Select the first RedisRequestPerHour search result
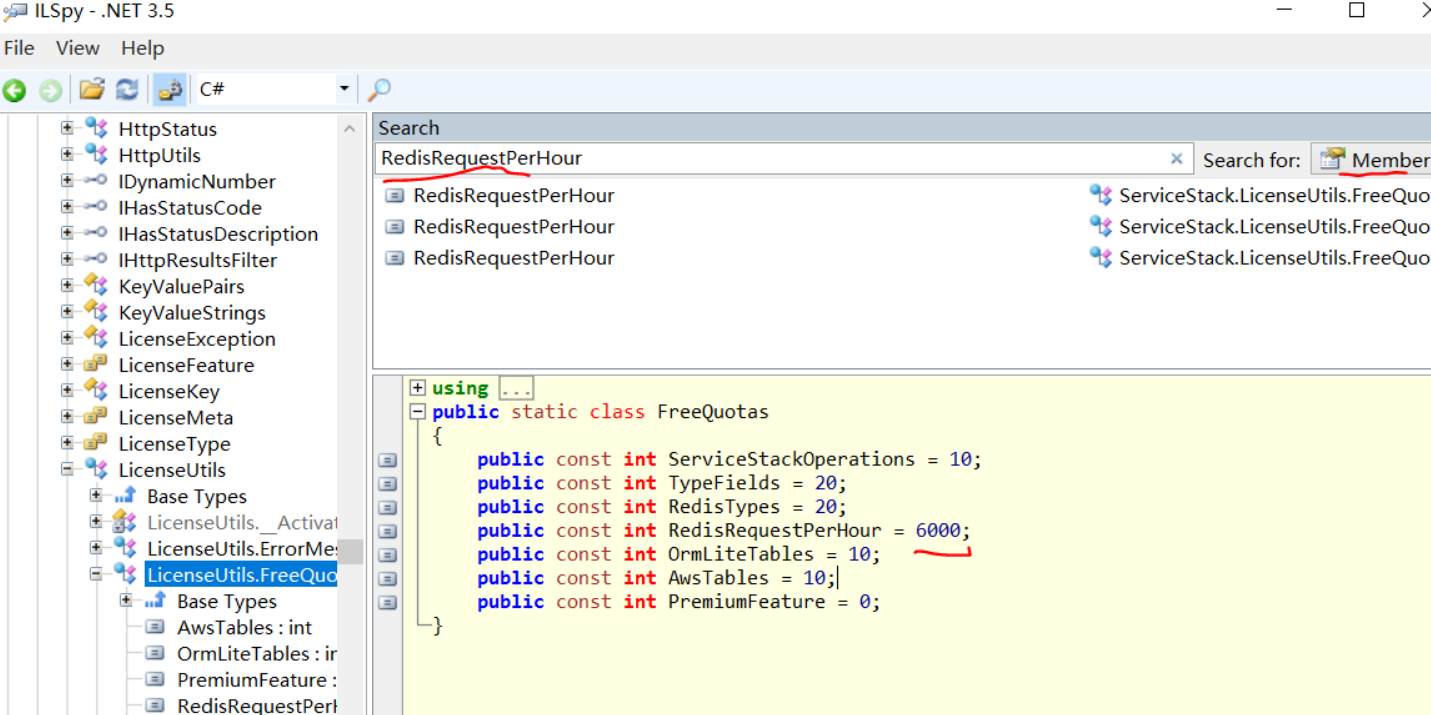 click(x=513, y=196)
